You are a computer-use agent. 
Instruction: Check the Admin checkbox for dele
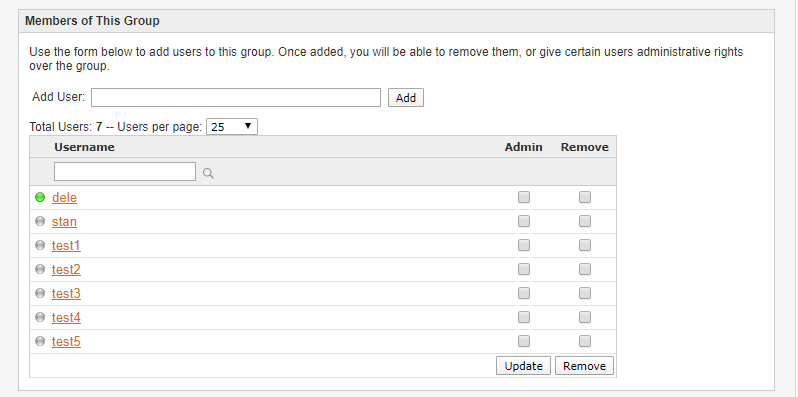pos(524,197)
